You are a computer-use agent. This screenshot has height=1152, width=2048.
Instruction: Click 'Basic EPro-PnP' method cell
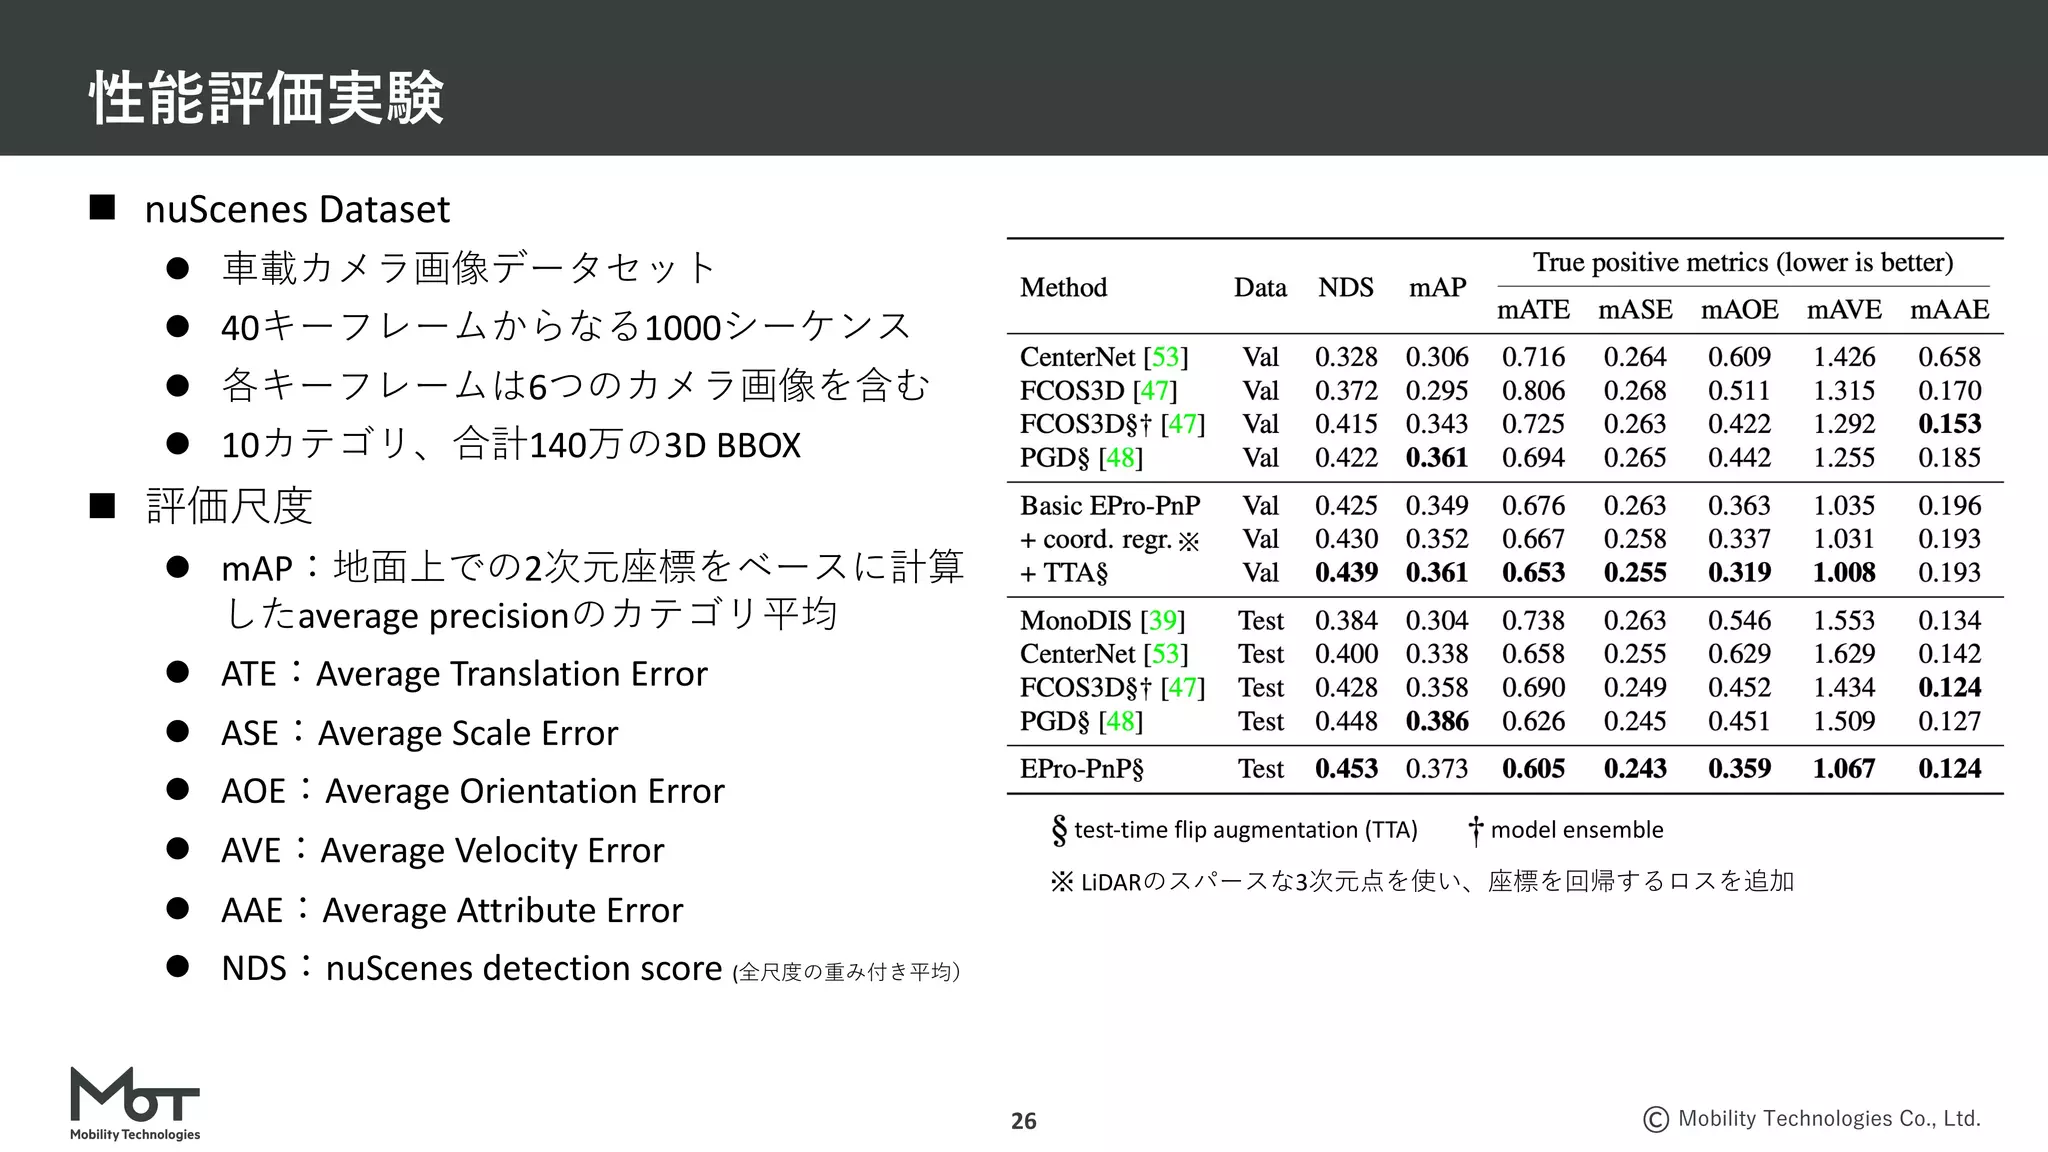point(1110,506)
